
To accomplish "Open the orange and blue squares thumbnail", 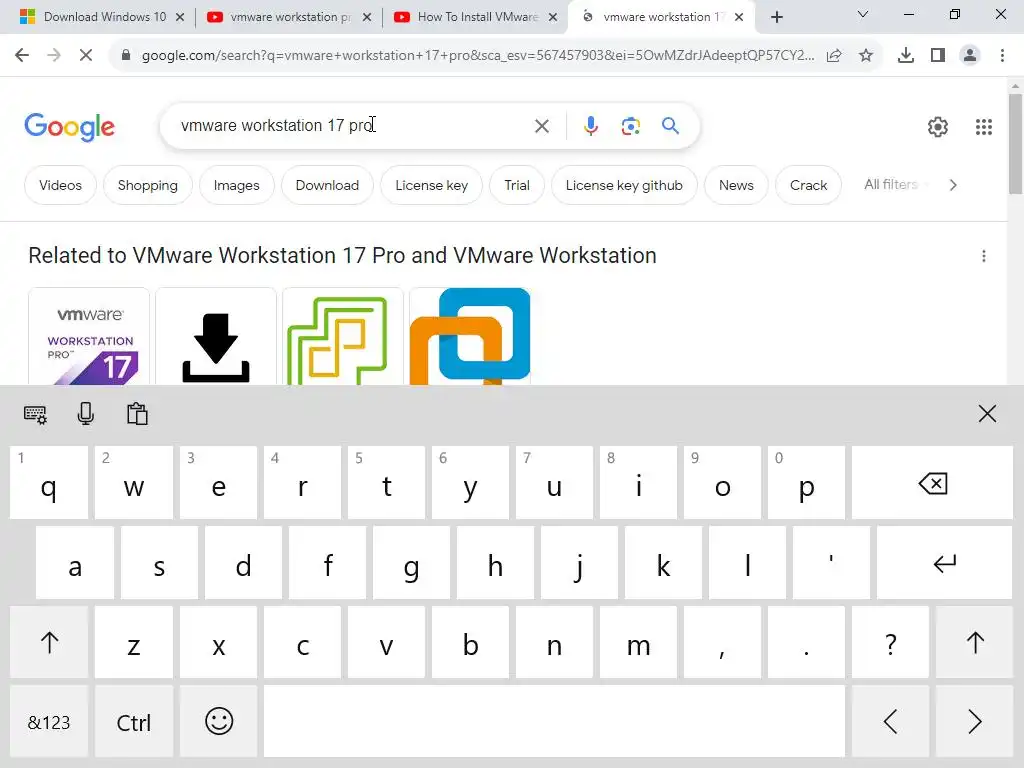I will (x=470, y=336).
